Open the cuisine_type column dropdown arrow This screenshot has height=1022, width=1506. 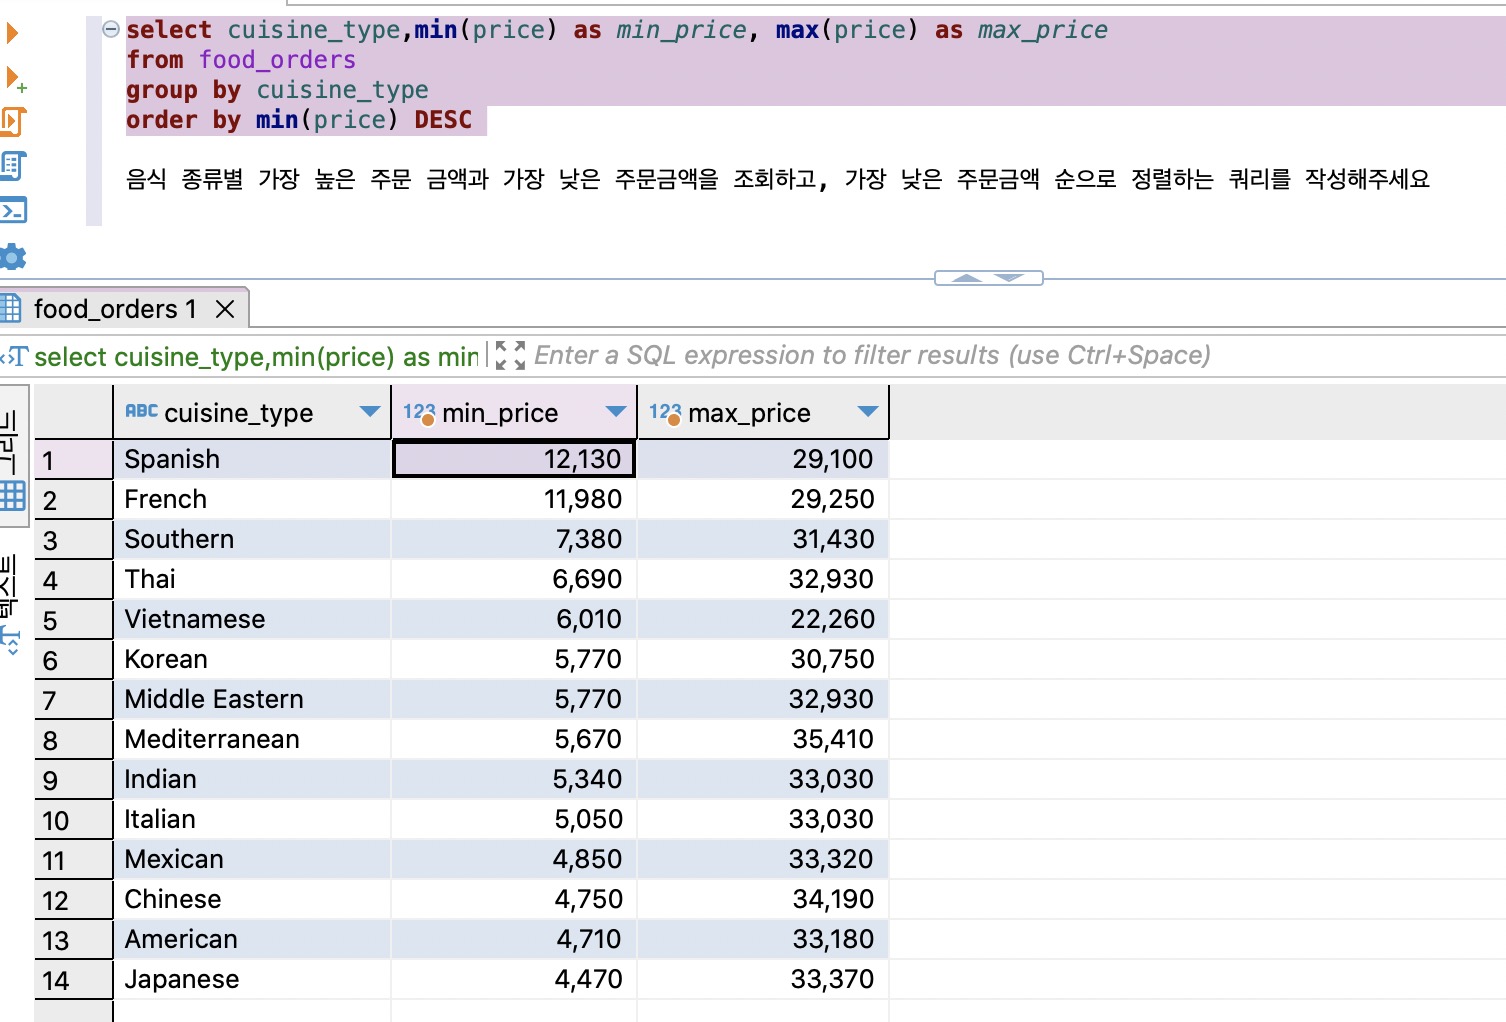pos(369,412)
